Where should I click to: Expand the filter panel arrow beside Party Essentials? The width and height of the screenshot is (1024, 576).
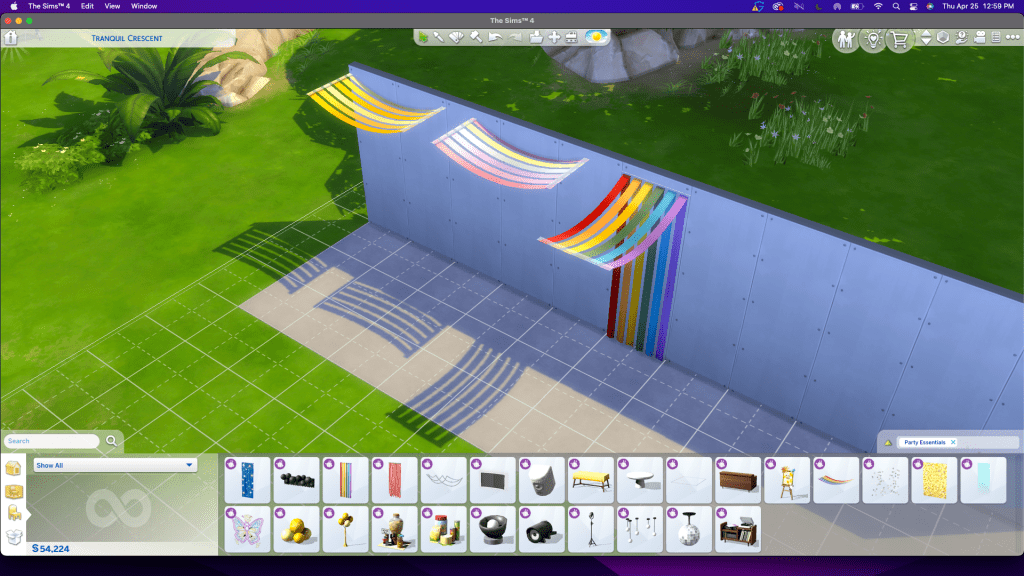click(x=887, y=442)
